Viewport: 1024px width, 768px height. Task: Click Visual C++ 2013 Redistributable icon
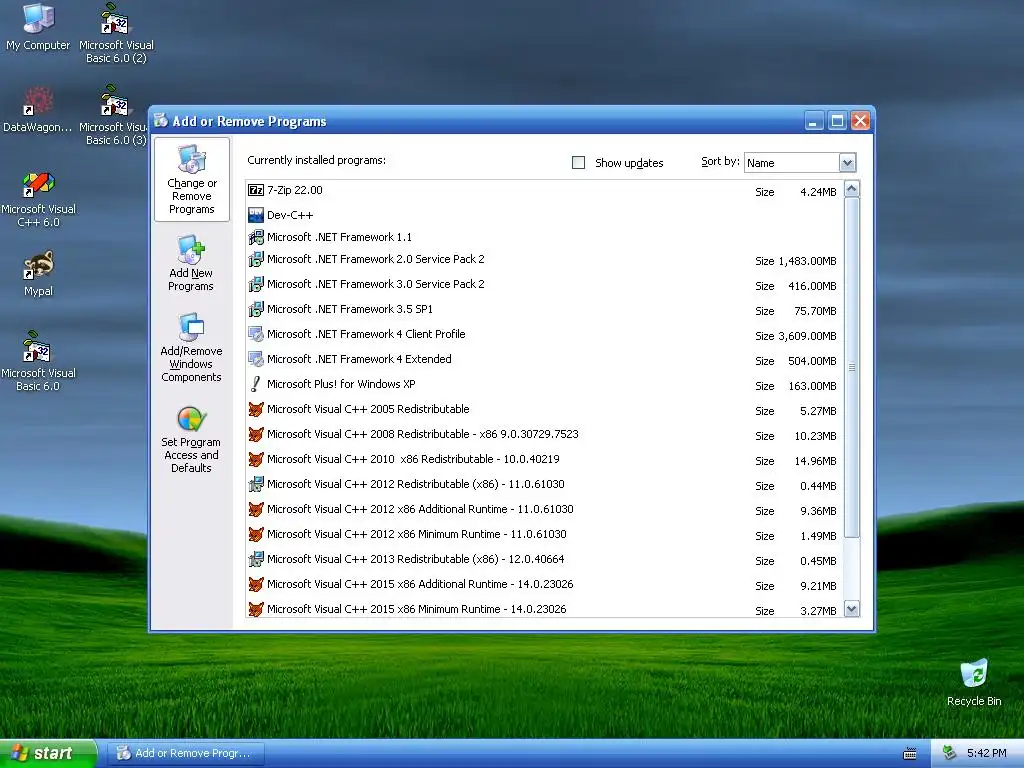click(256, 559)
